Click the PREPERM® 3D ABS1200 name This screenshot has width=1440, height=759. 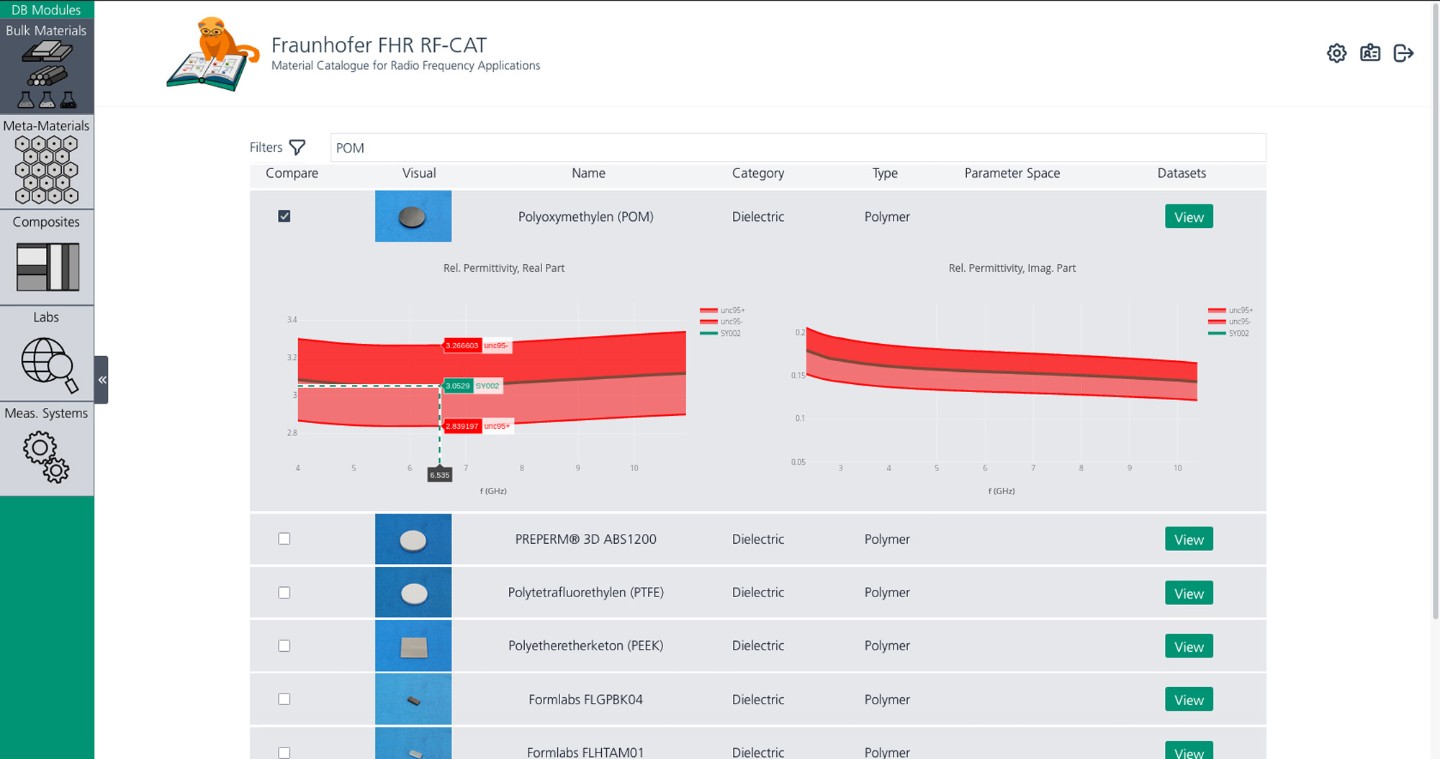[586, 539]
